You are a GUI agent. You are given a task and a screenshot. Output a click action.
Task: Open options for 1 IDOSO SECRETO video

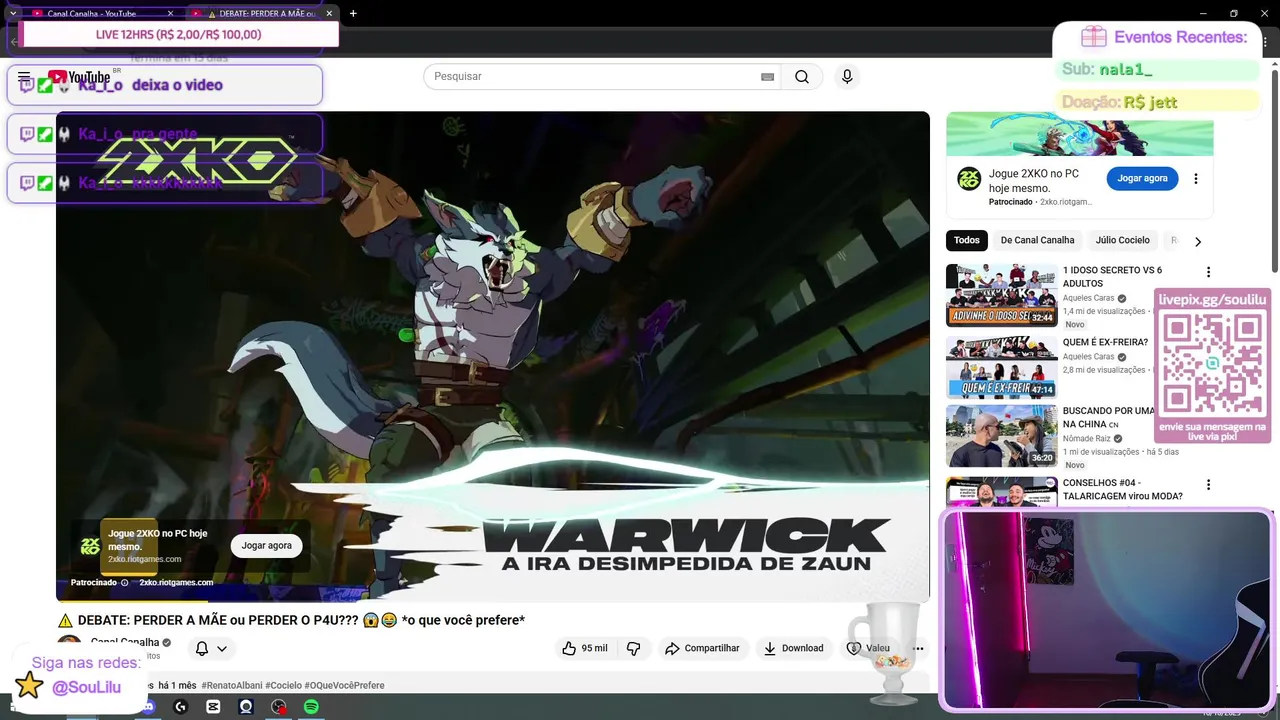(x=1208, y=272)
